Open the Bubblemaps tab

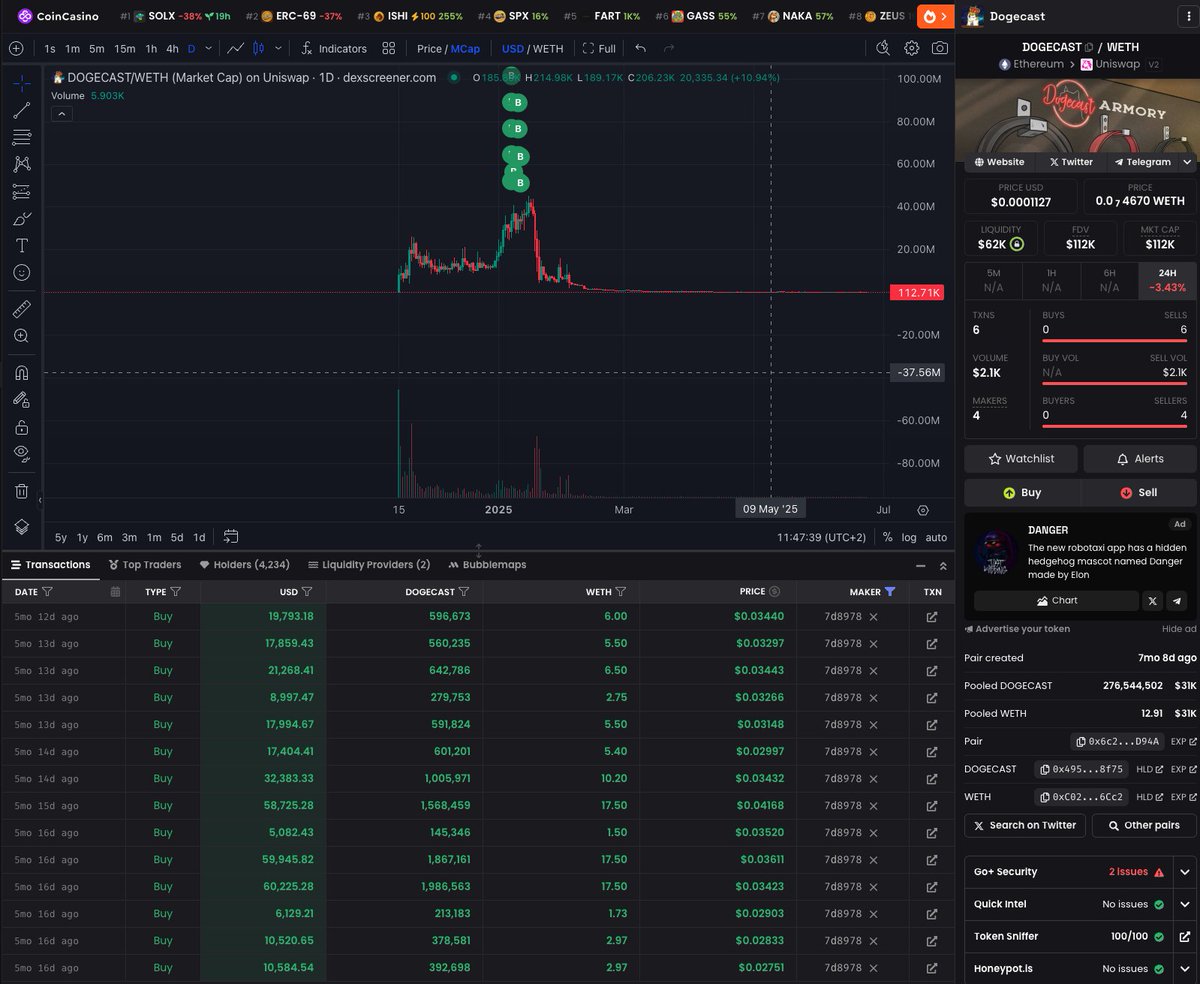pyautogui.click(x=488, y=565)
